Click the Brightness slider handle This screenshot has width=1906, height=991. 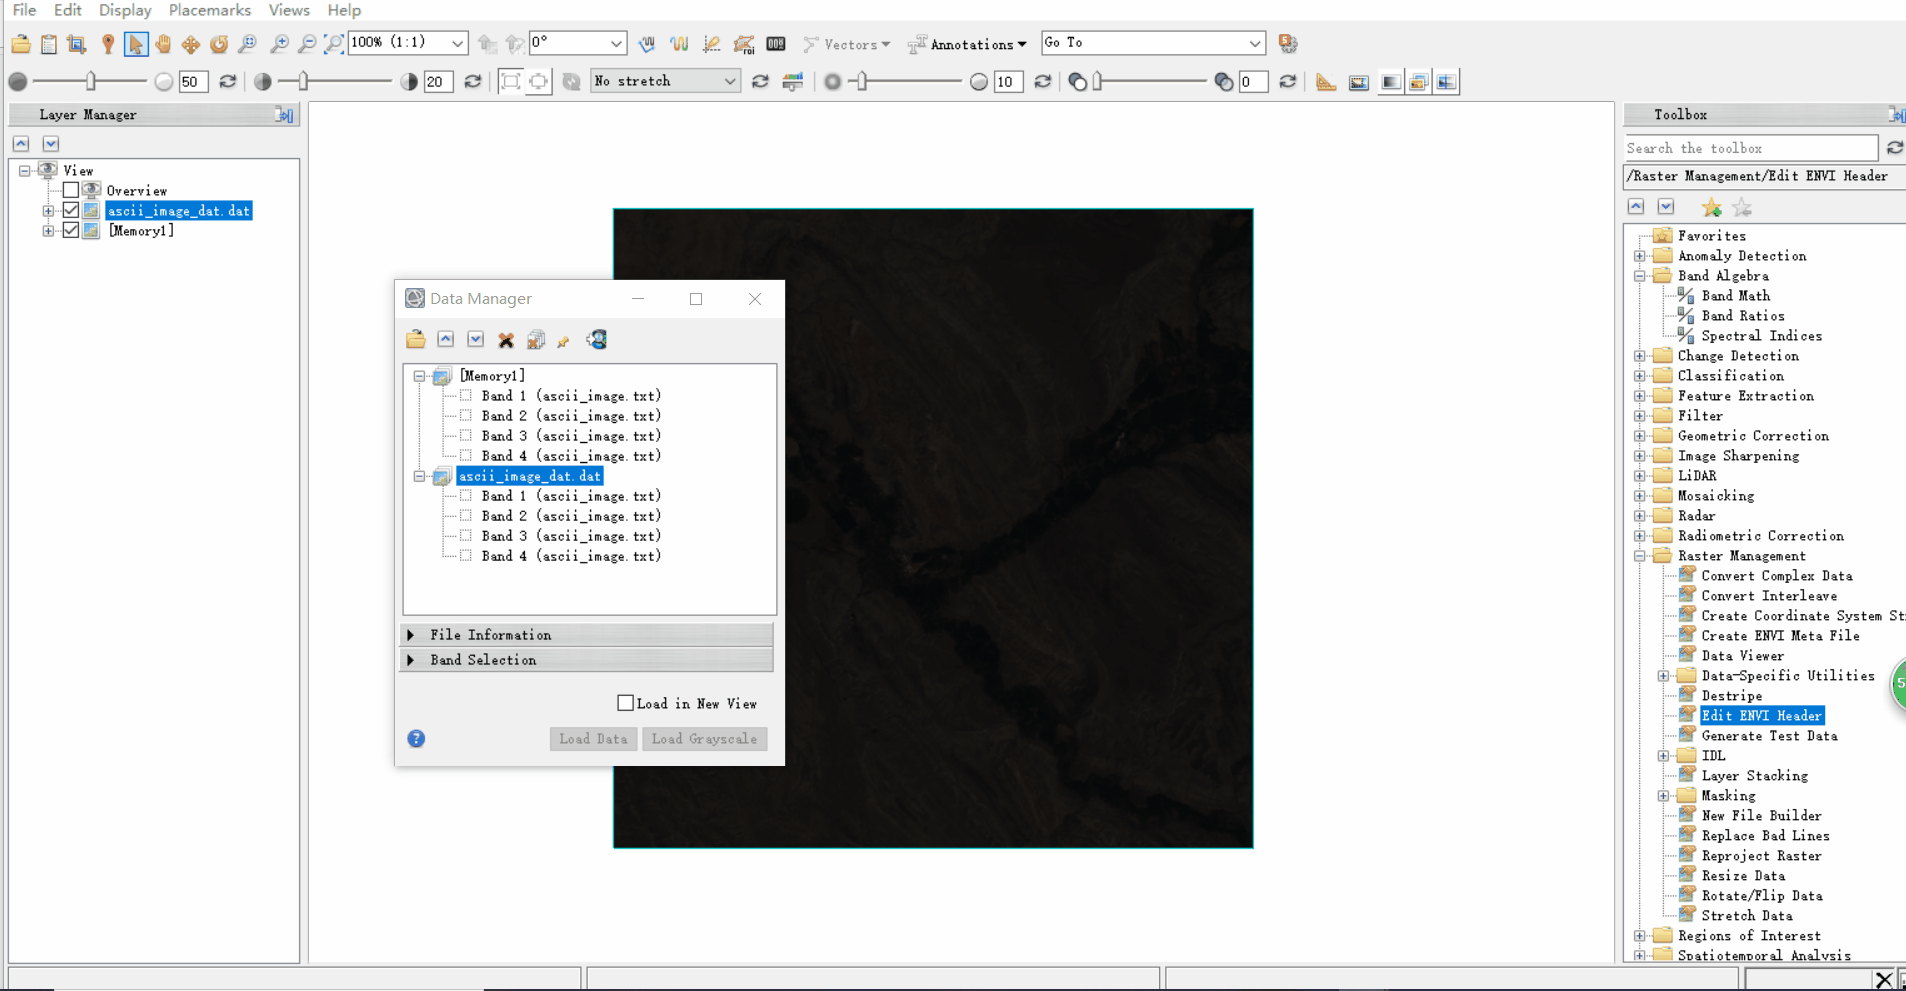pos(91,82)
